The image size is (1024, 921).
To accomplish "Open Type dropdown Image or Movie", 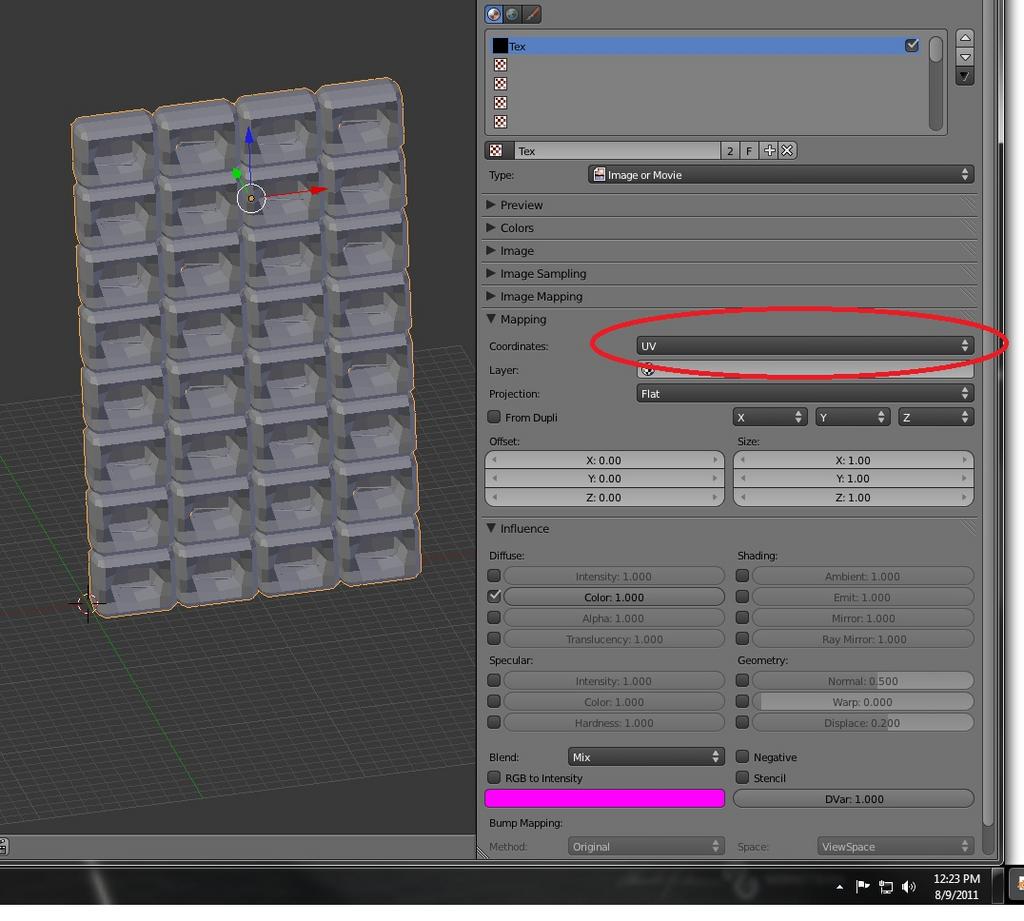I will [781, 174].
